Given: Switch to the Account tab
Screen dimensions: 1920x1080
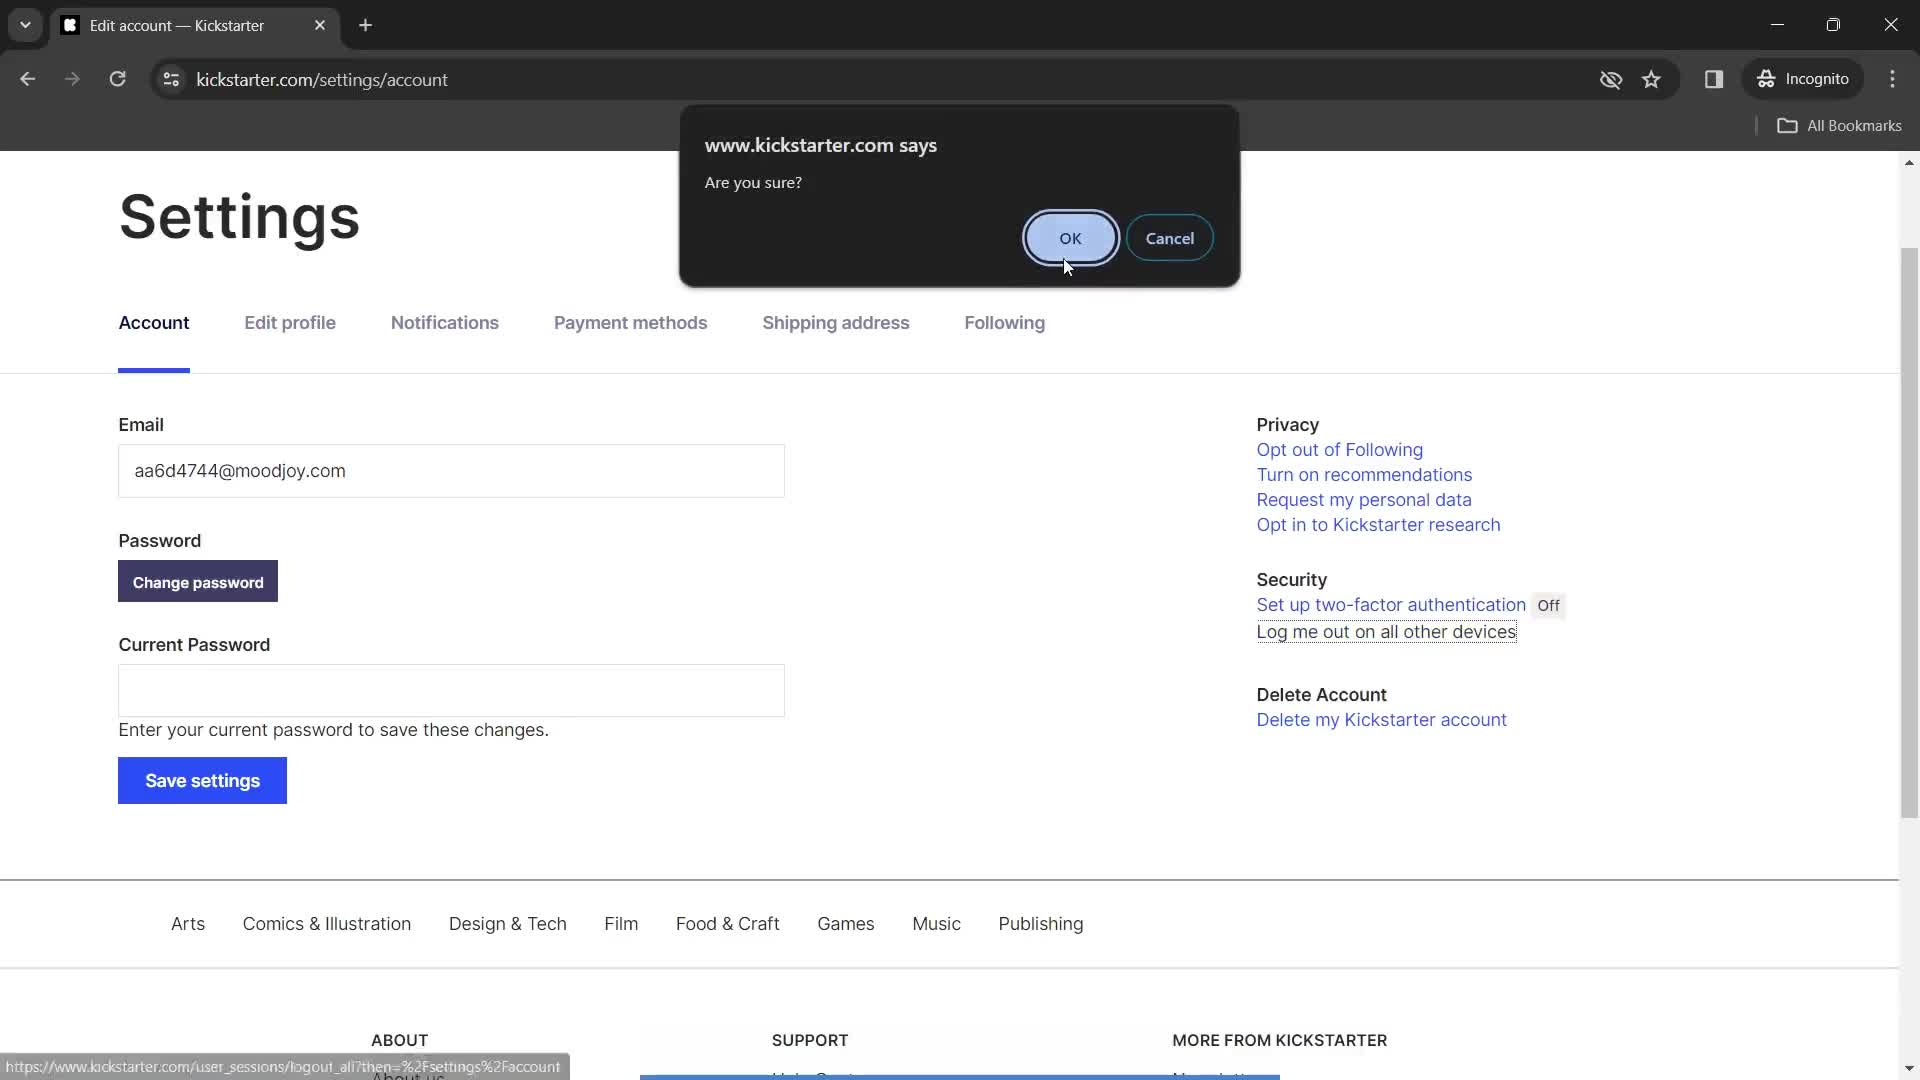Looking at the screenshot, I should click(x=154, y=323).
